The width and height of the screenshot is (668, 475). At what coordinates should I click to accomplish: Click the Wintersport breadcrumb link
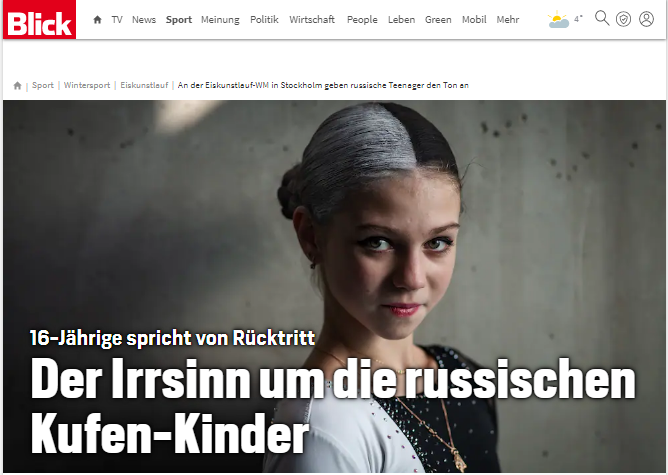coord(87,86)
